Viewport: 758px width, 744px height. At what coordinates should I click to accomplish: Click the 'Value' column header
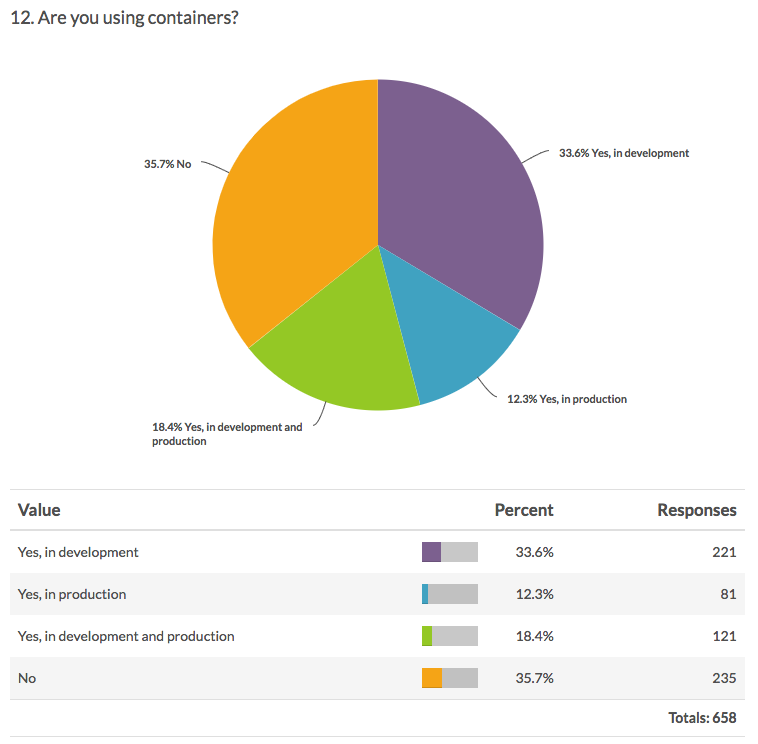click(39, 510)
